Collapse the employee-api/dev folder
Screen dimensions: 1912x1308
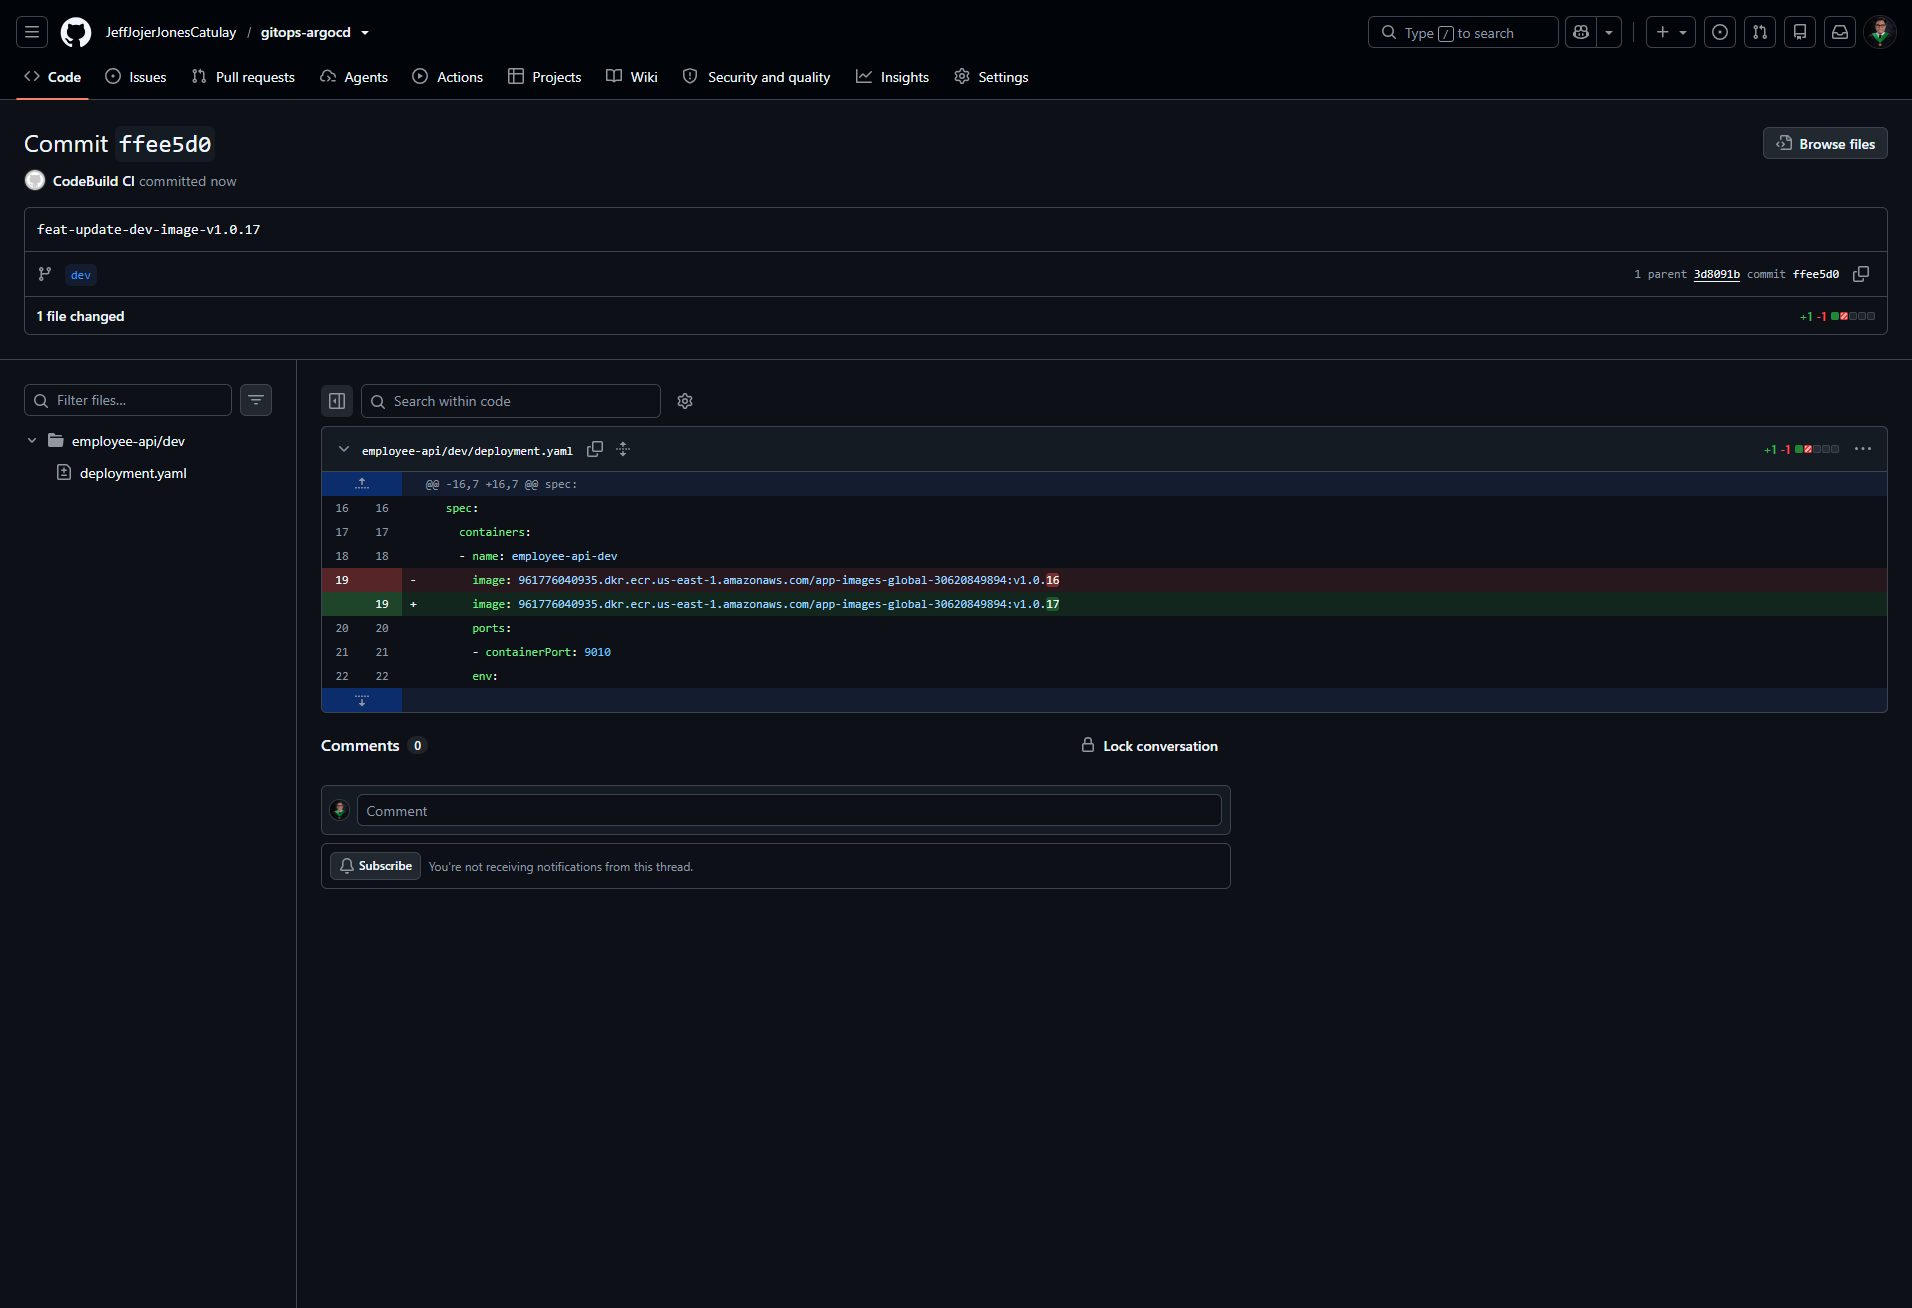tap(32, 441)
